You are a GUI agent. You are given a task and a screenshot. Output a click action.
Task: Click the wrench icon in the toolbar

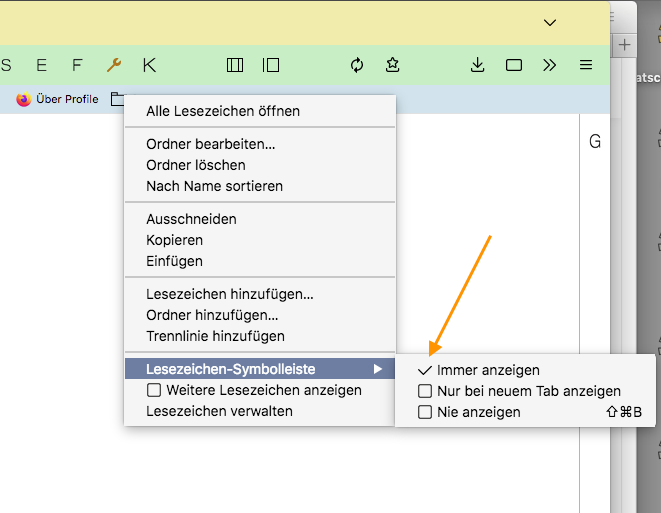(x=114, y=65)
